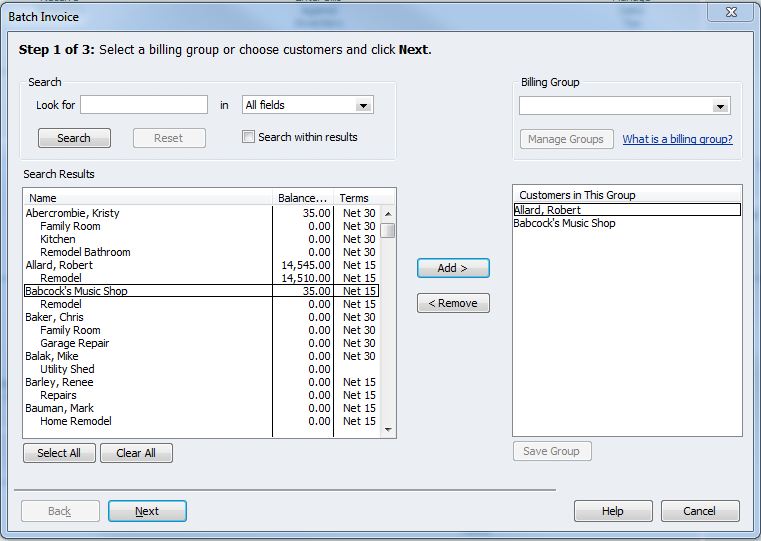The width and height of the screenshot is (761, 541).
Task: Cancel the batch invoice wizard
Action: click(700, 511)
